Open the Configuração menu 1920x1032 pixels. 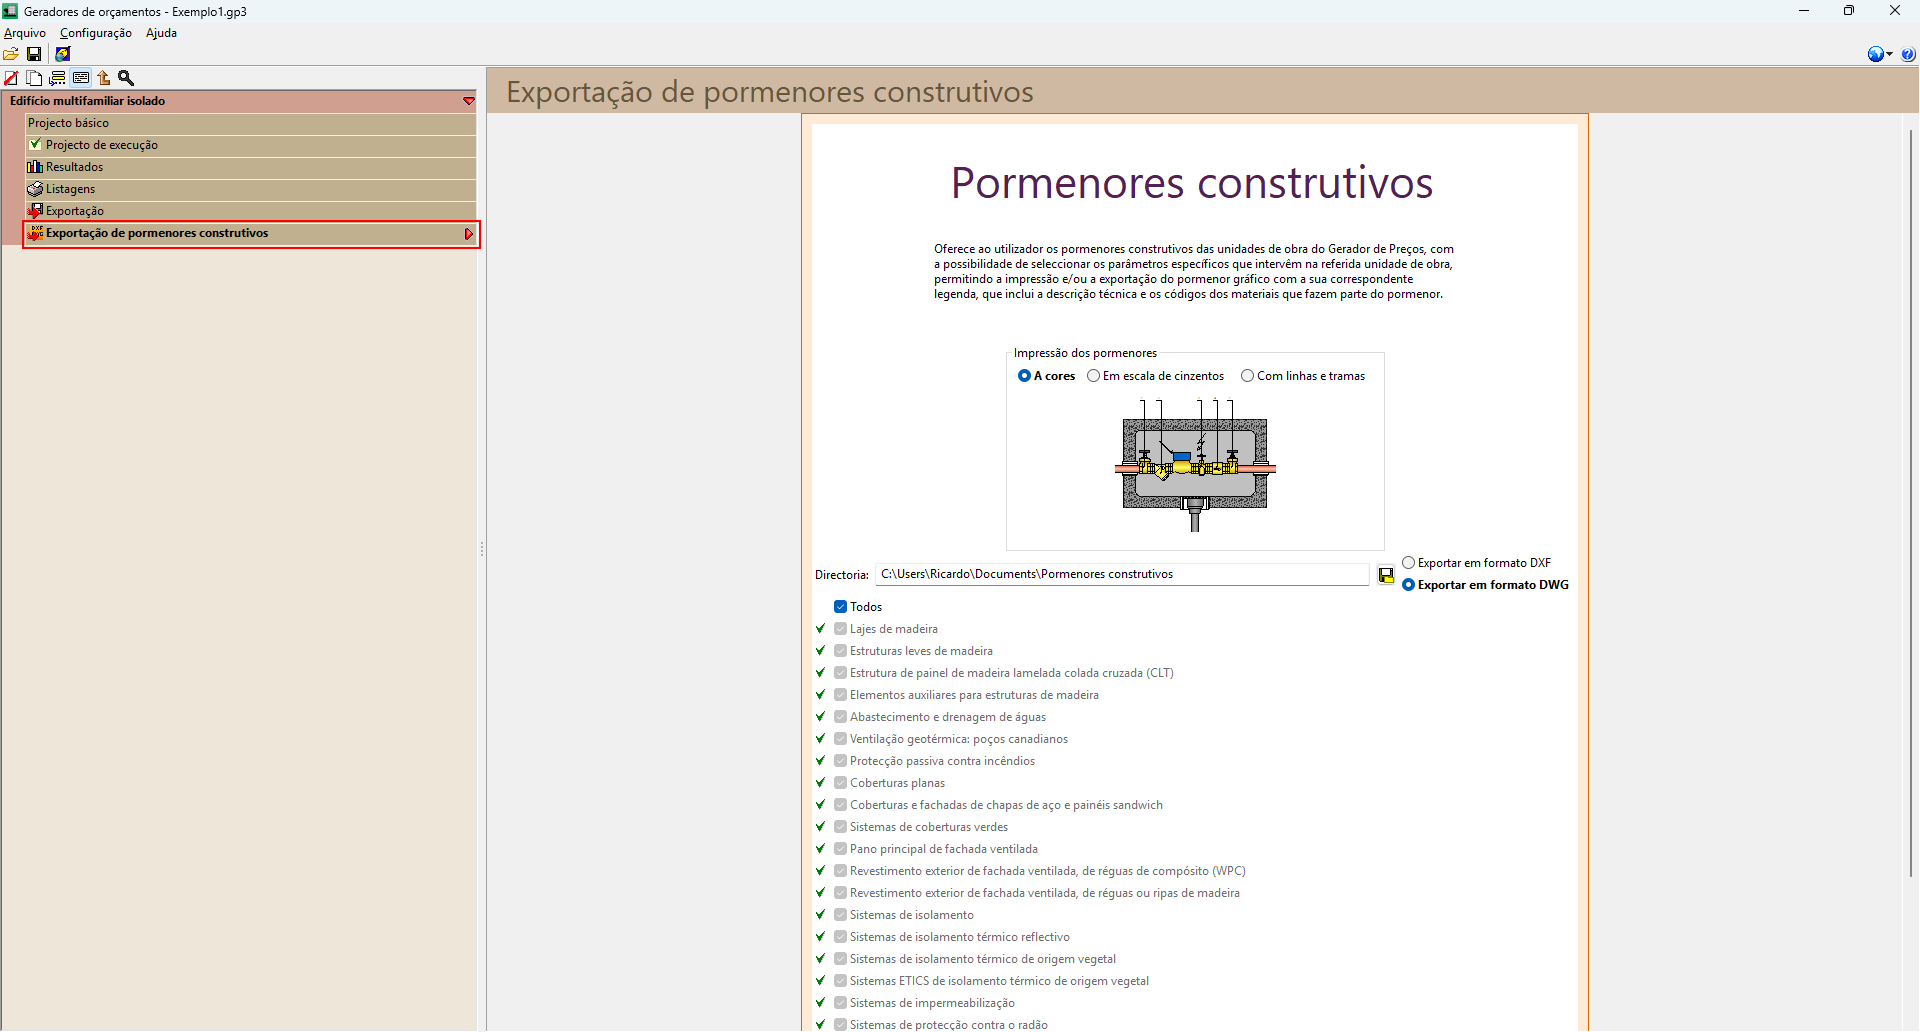point(95,32)
